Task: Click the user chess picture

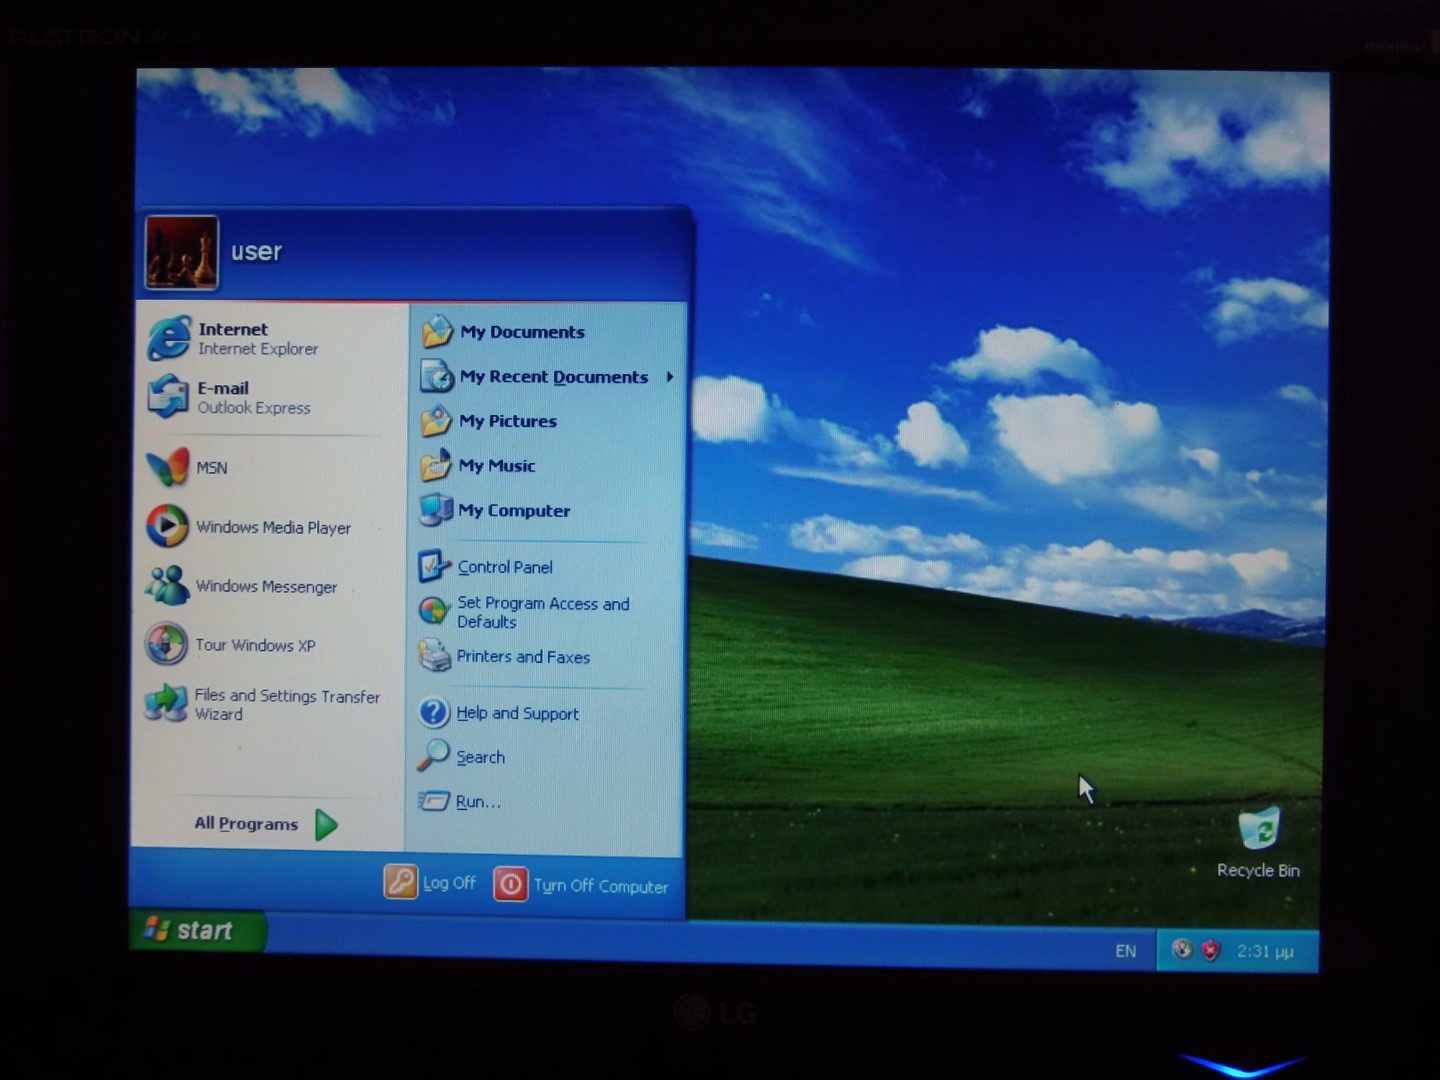Action: coord(181,252)
